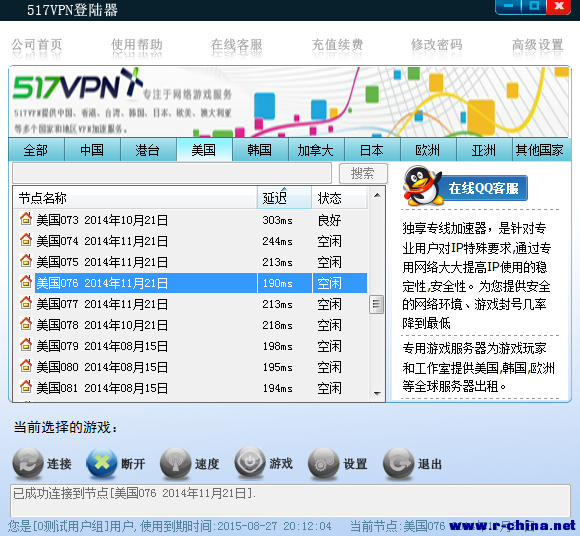
Task: Select the 欧洲 region tab
Action: 428,150
